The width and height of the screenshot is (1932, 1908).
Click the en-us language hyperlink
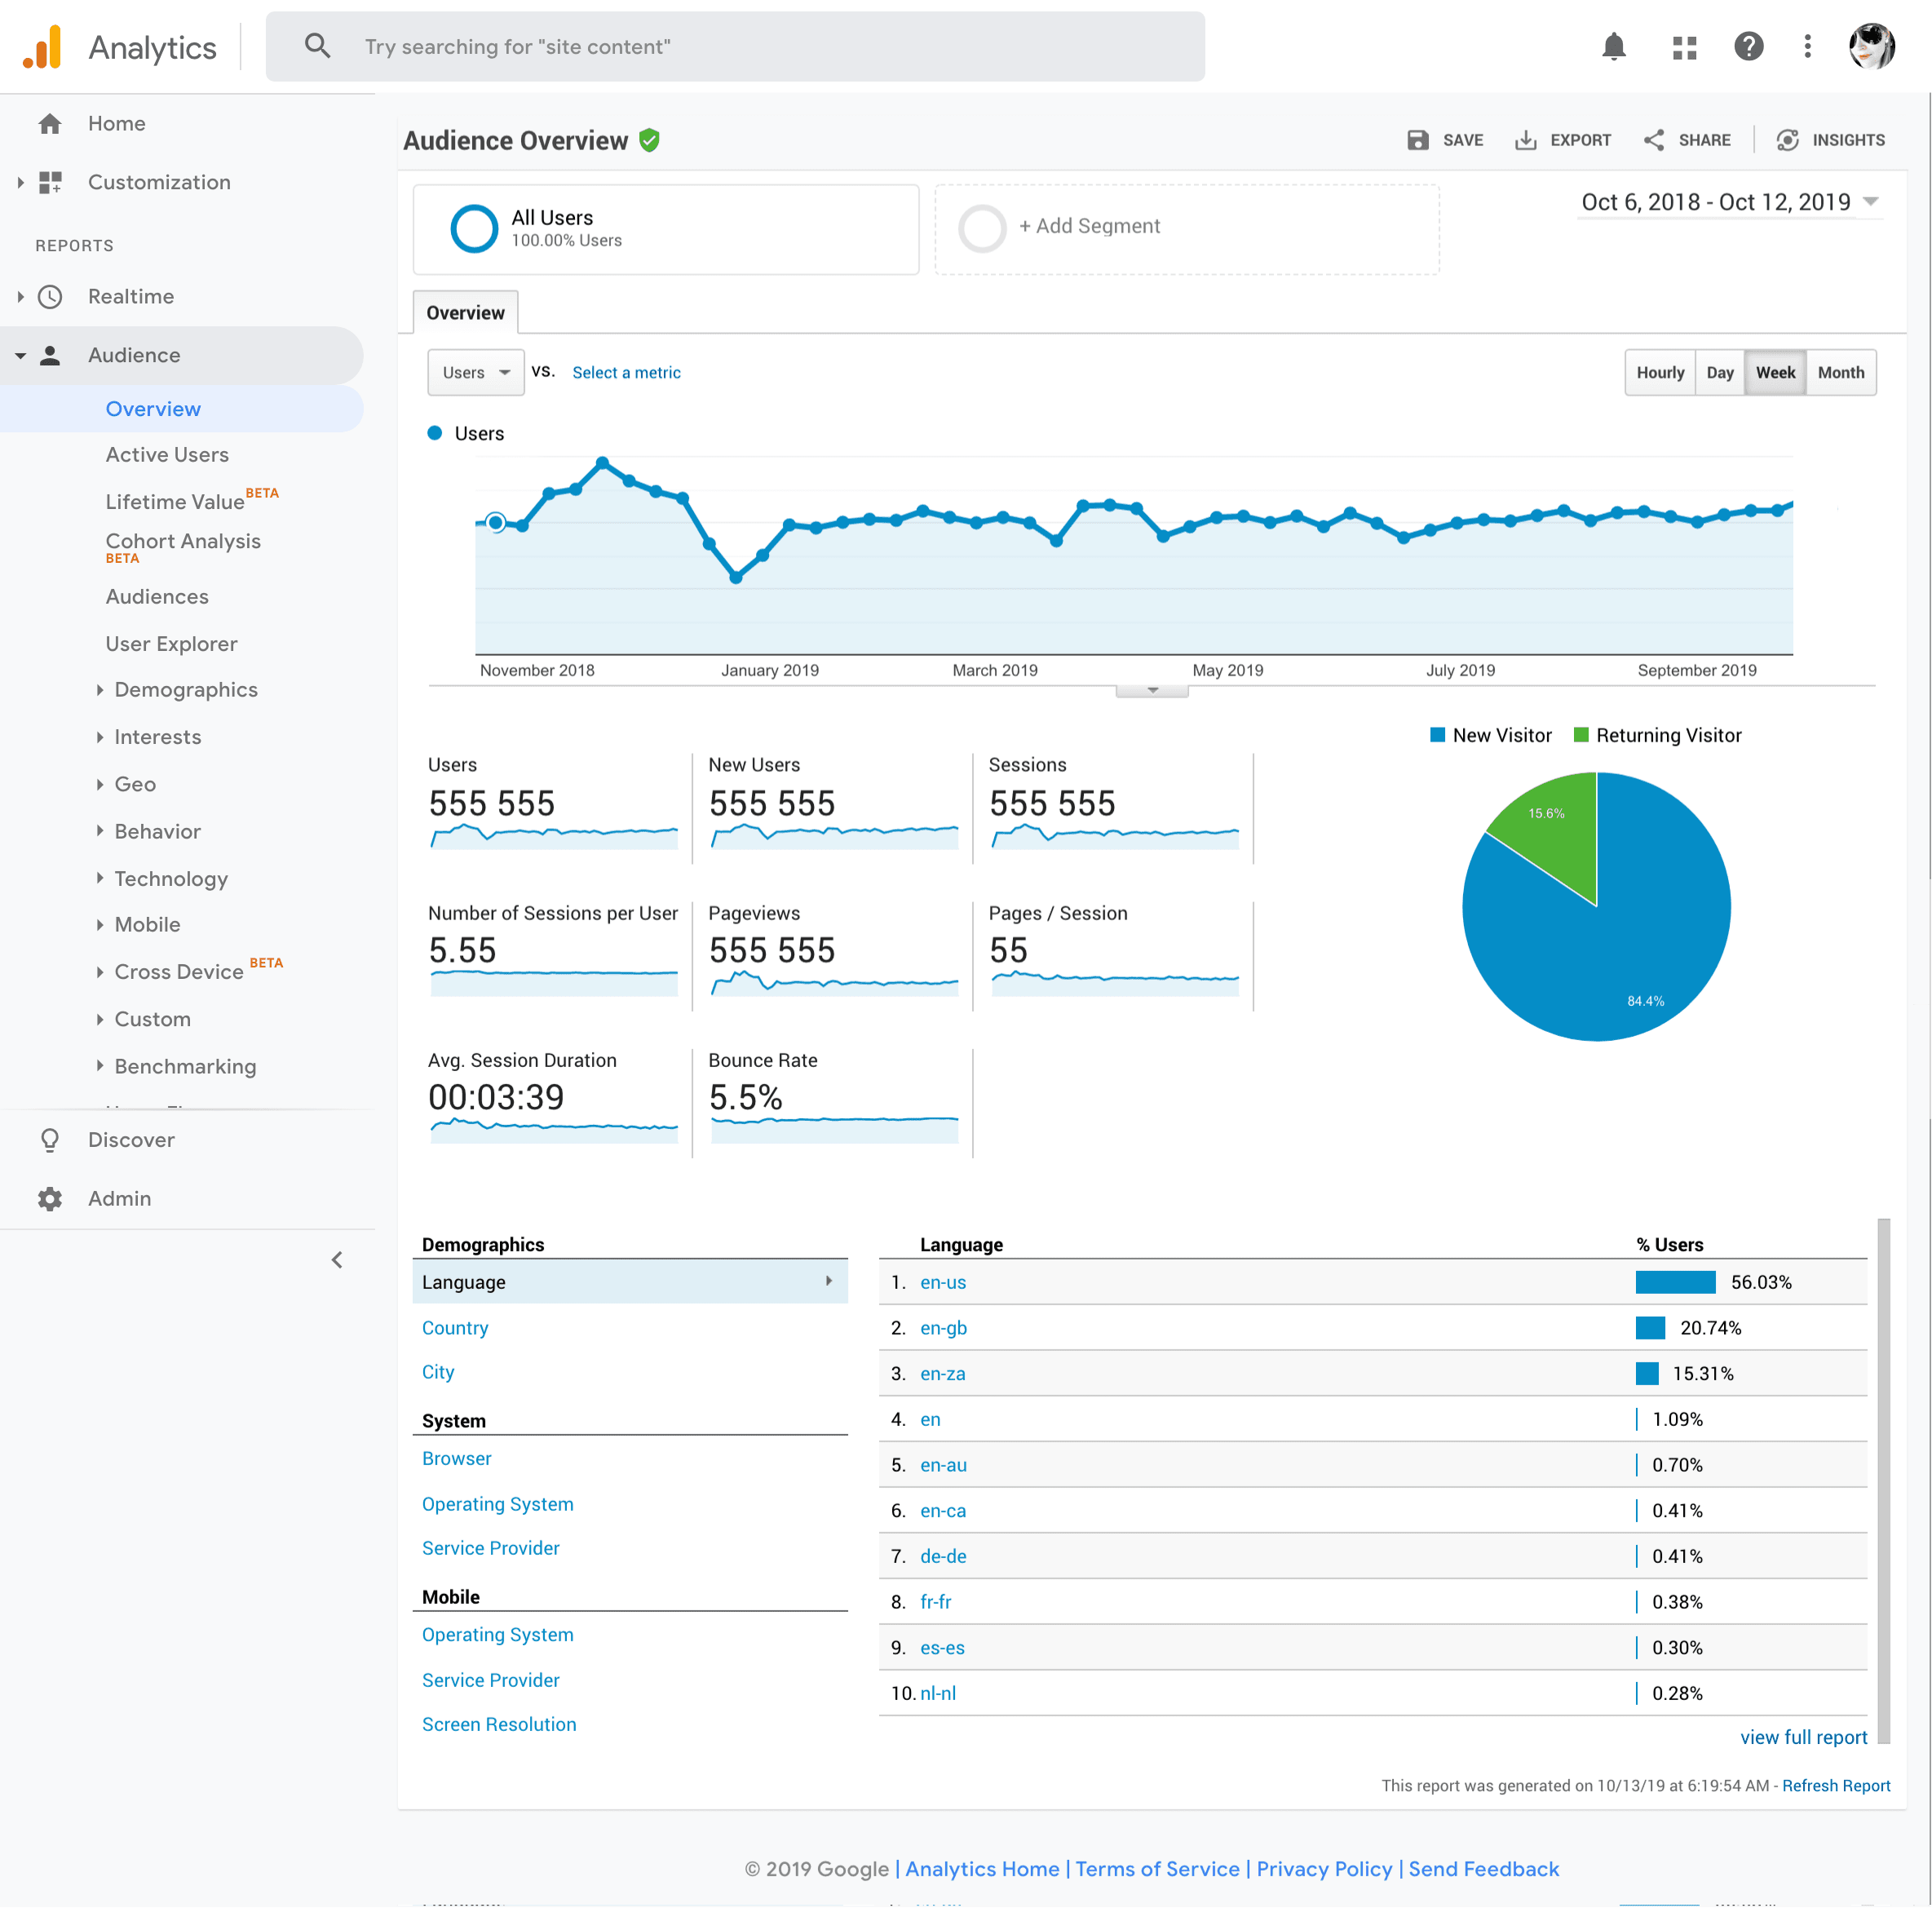pyautogui.click(x=944, y=1281)
